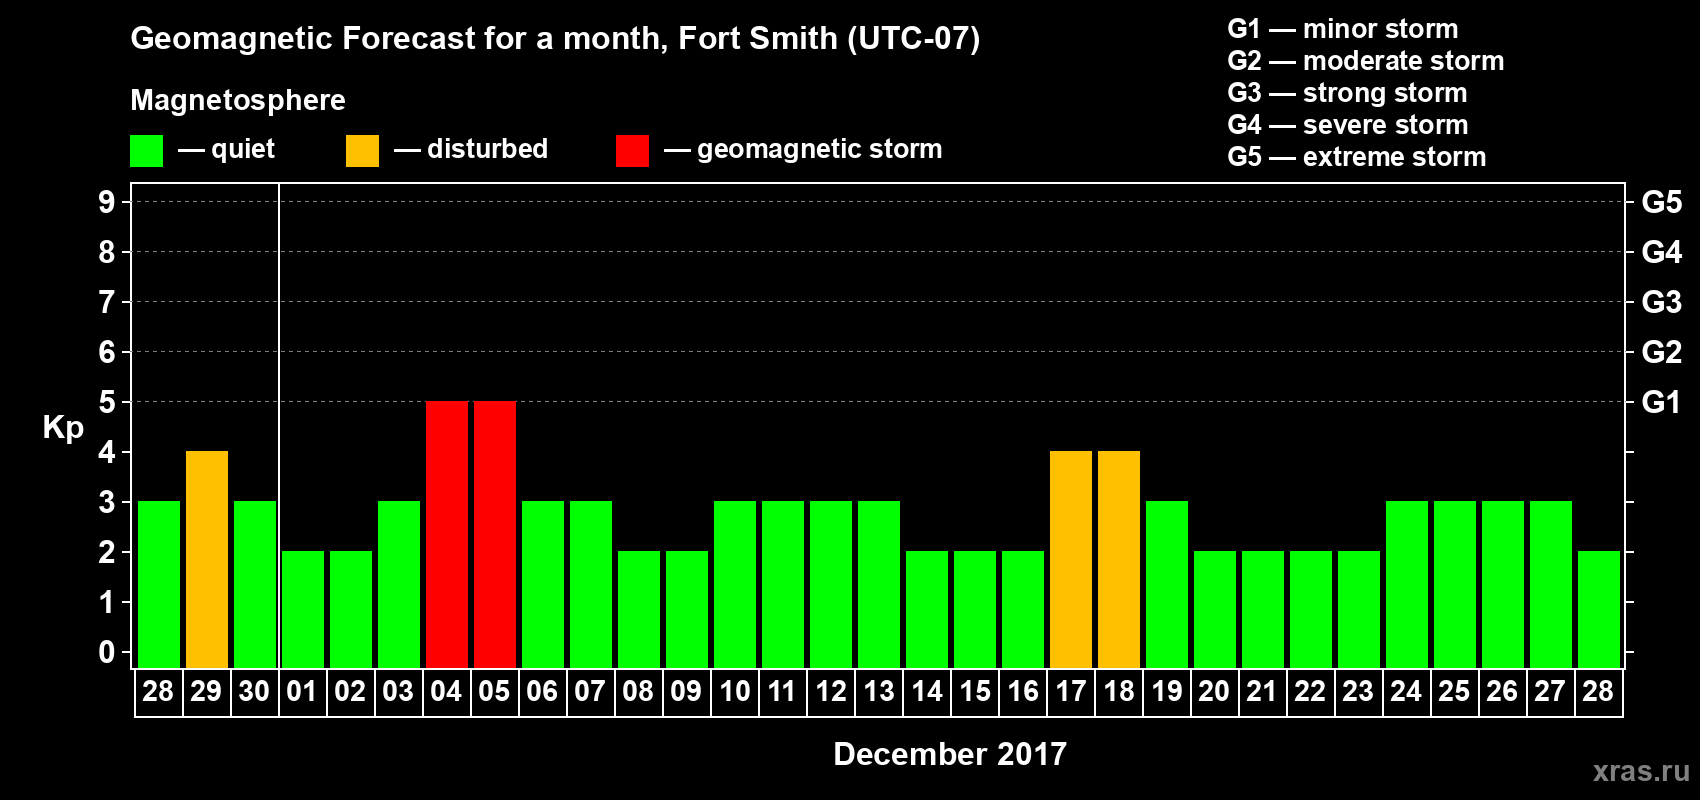Click the '— geomagnetic storm' legend label
The height and width of the screenshot is (800, 1700).
(x=803, y=149)
